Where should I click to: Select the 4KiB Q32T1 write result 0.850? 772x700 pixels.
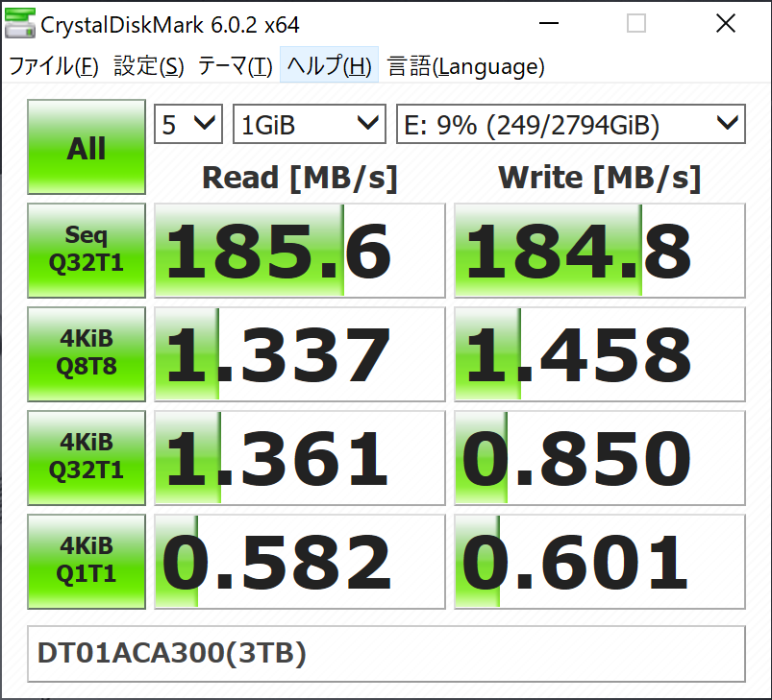[x=600, y=458]
